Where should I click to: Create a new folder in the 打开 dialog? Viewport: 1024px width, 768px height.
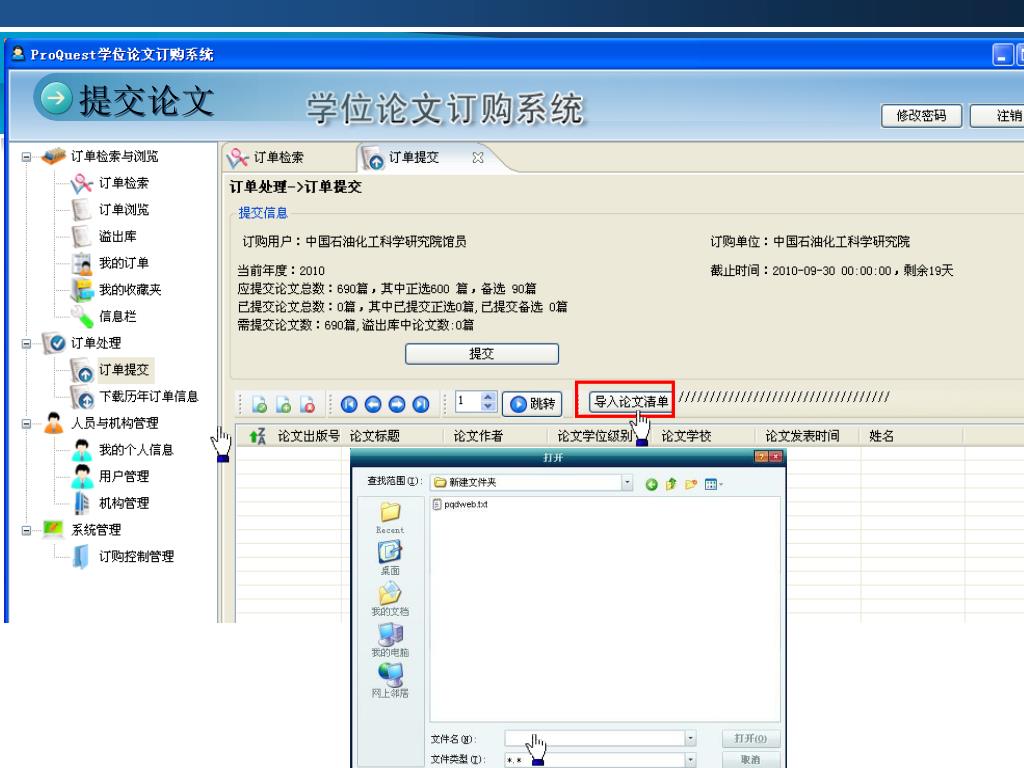[x=691, y=484]
